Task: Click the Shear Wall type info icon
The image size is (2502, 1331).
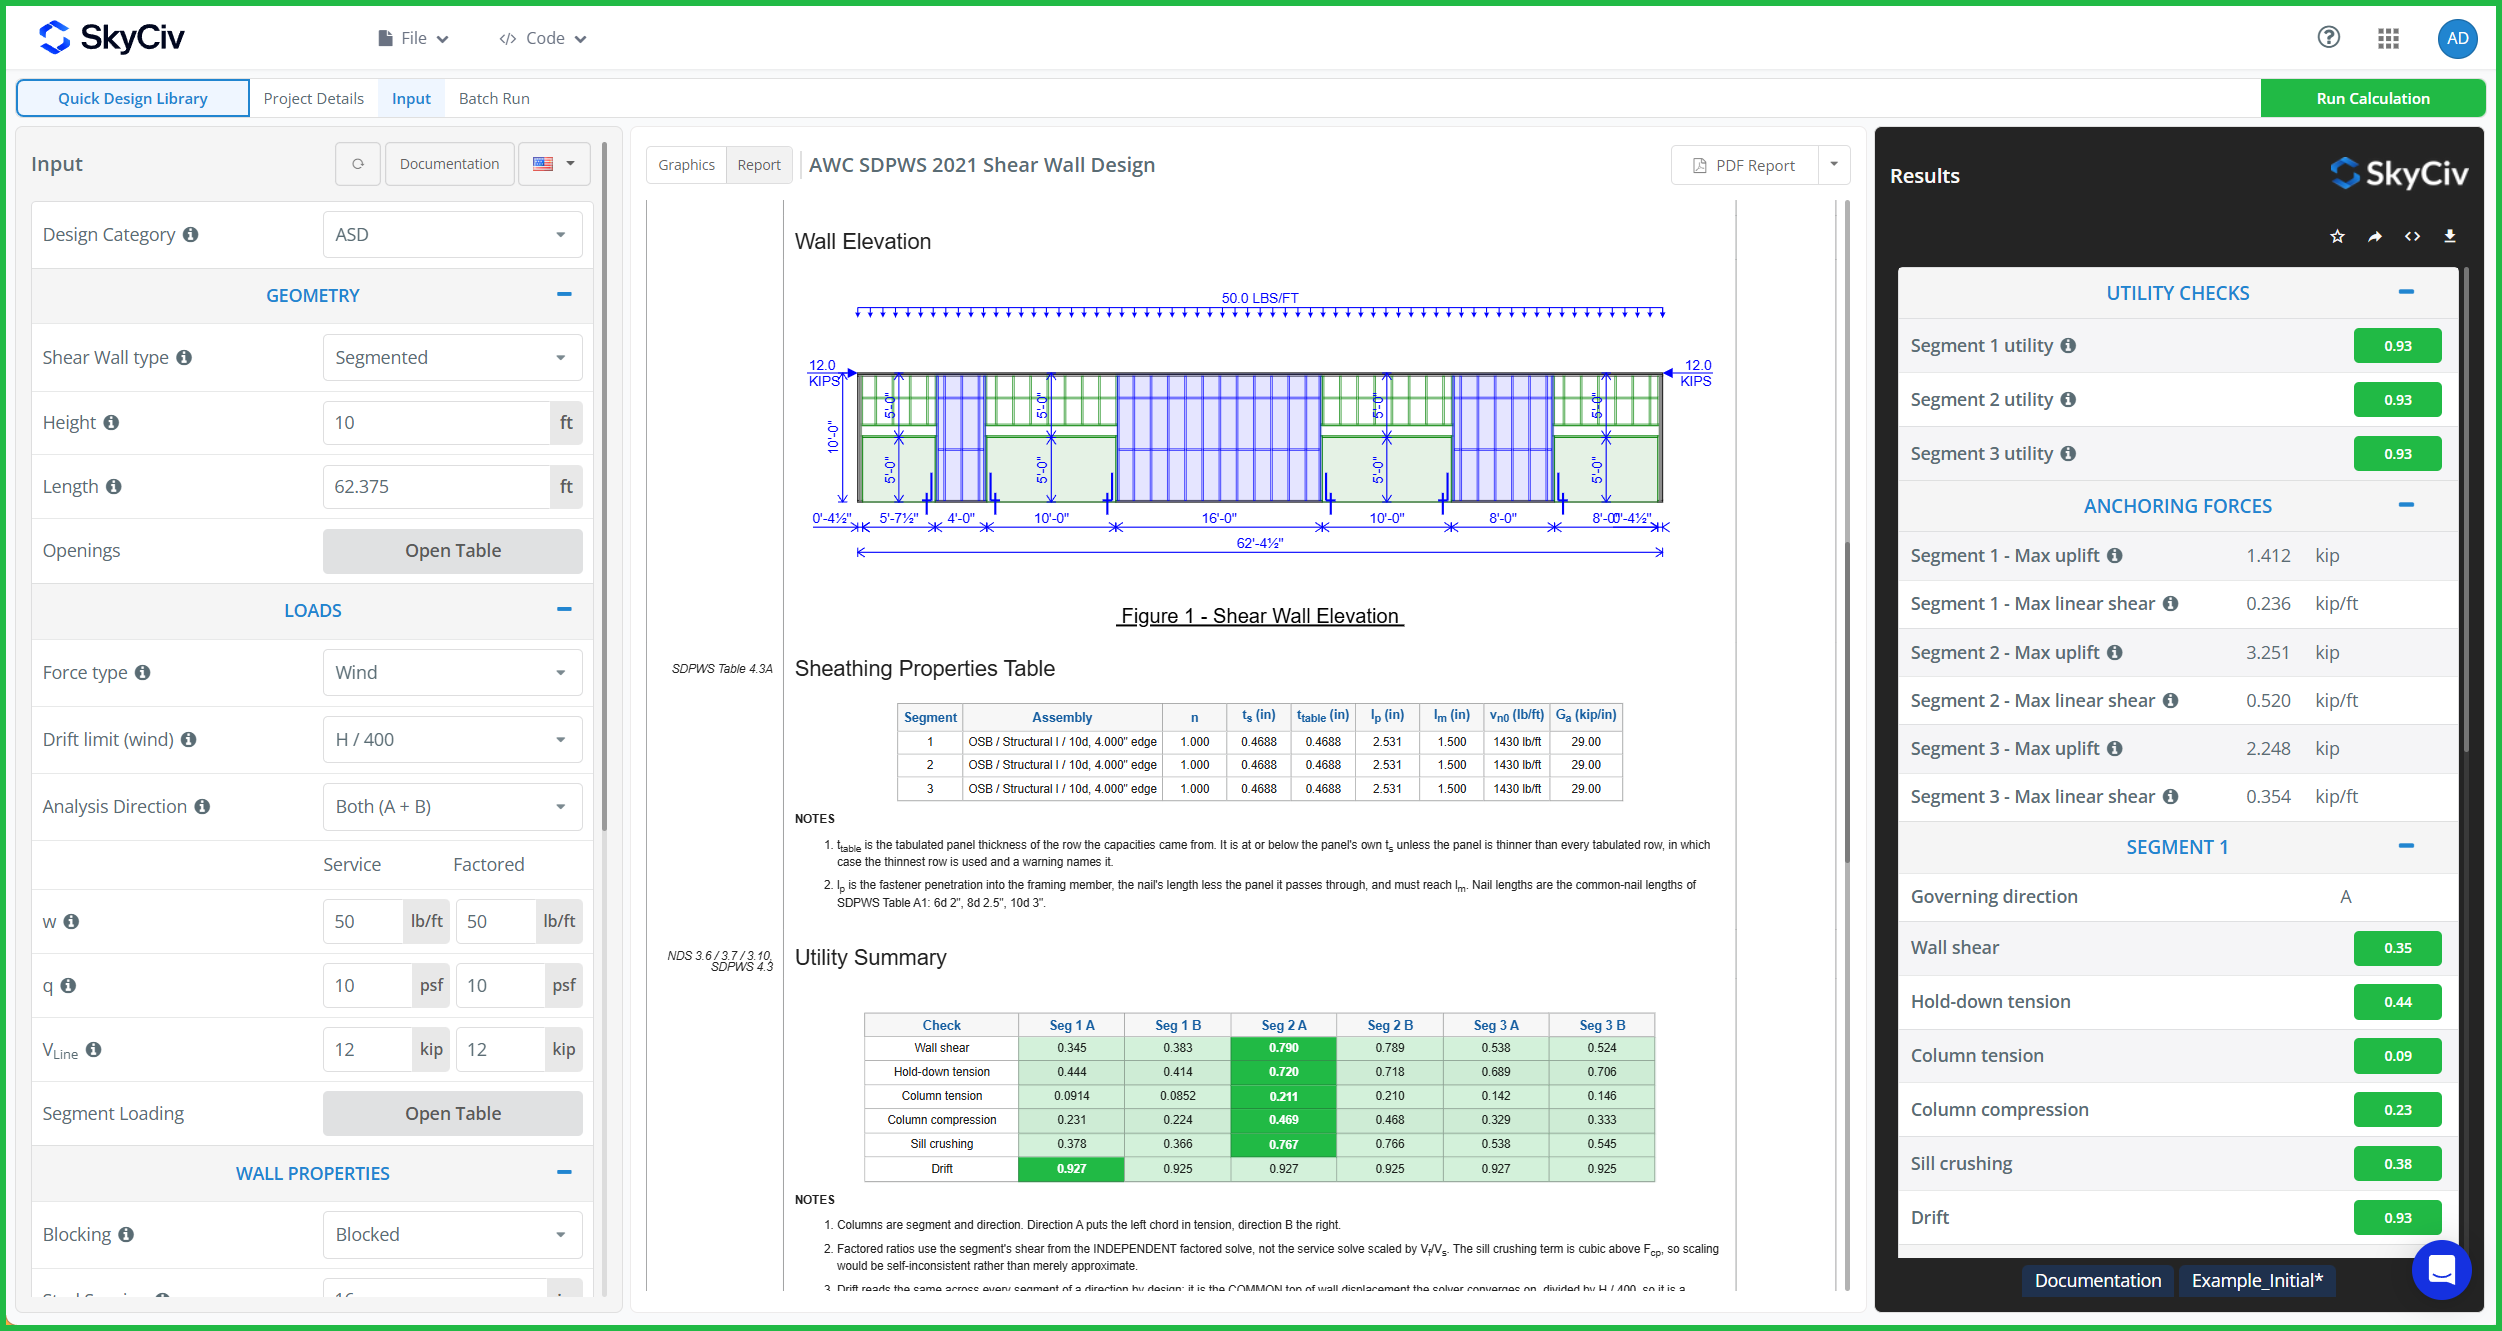Action: click(184, 357)
